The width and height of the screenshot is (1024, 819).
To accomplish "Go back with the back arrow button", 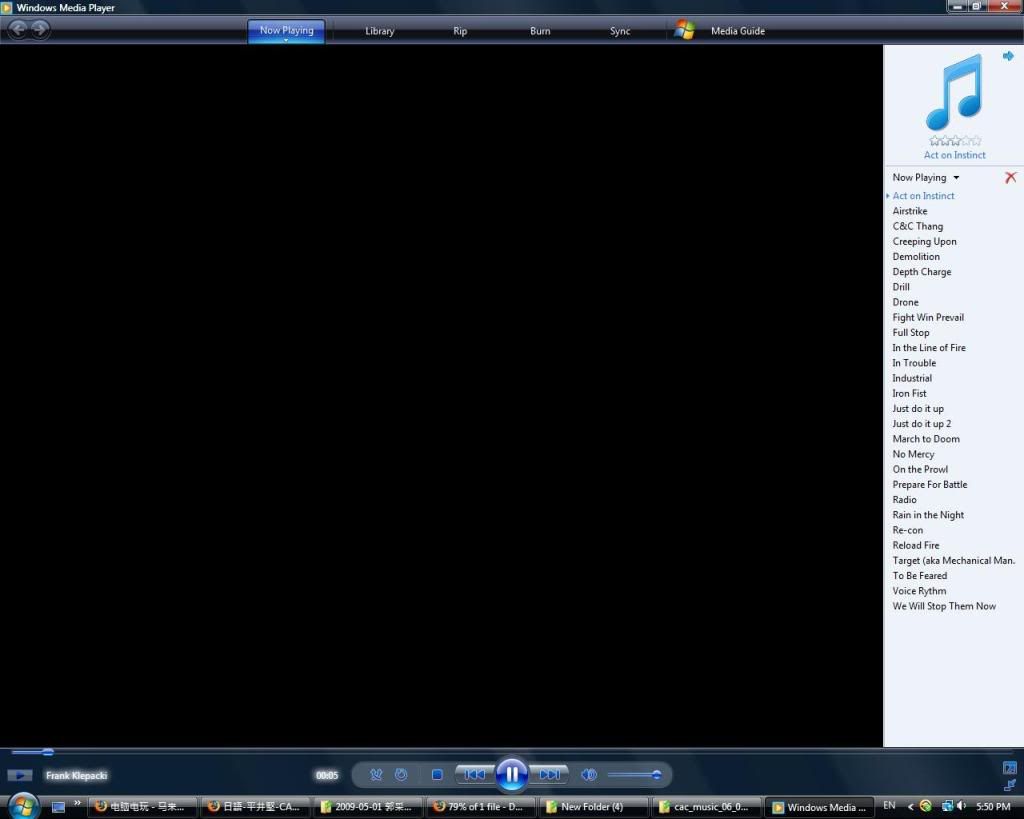I will pyautogui.click(x=18, y=29).
